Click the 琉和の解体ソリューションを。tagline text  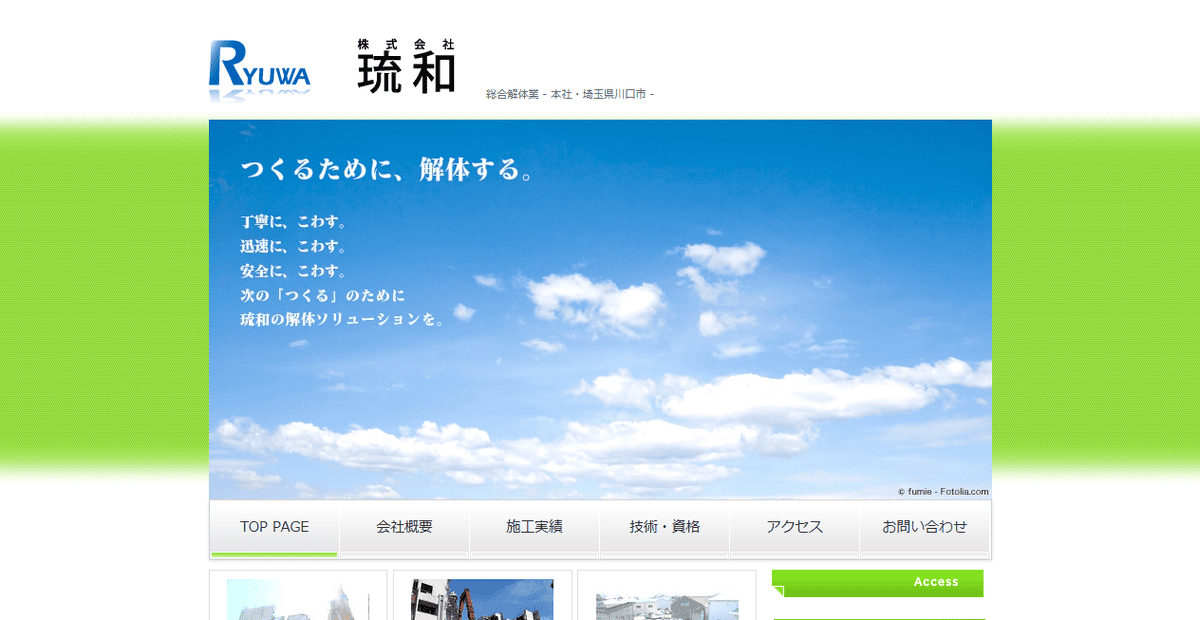click(341, 320)
